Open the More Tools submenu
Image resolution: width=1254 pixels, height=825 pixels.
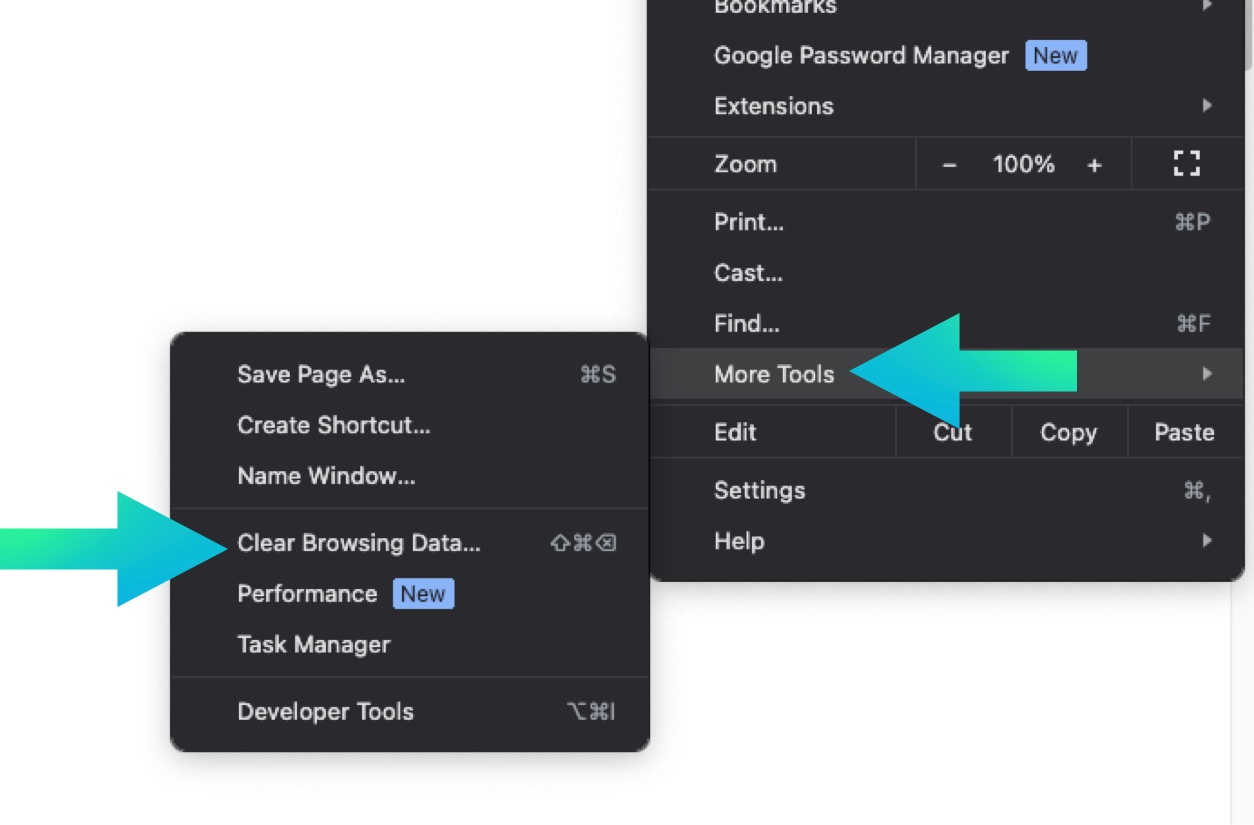pos(774,374)
